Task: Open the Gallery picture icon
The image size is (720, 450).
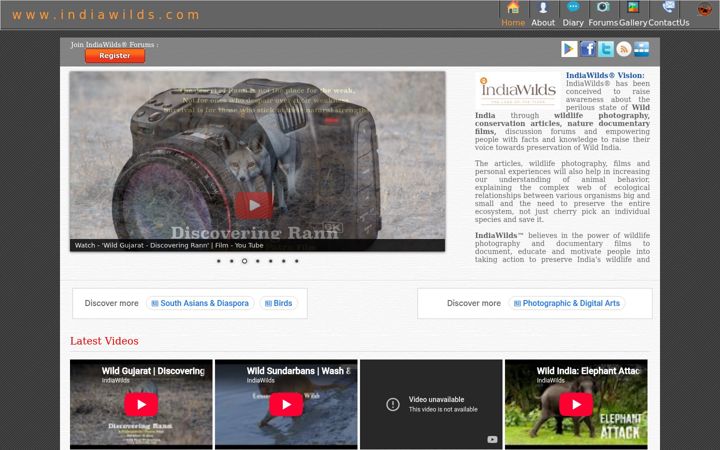Action: pyautogui.click(x=633, y=7)
